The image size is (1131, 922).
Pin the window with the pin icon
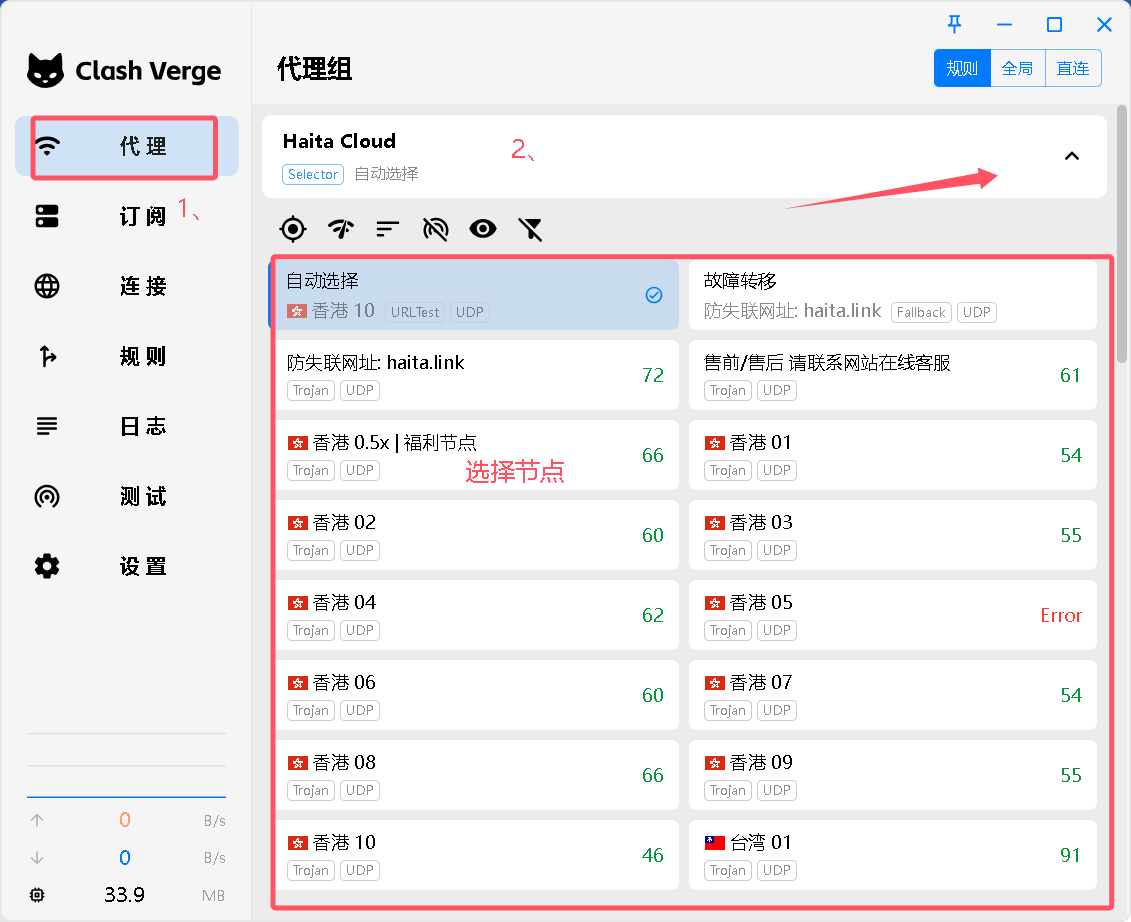[954, 24]
